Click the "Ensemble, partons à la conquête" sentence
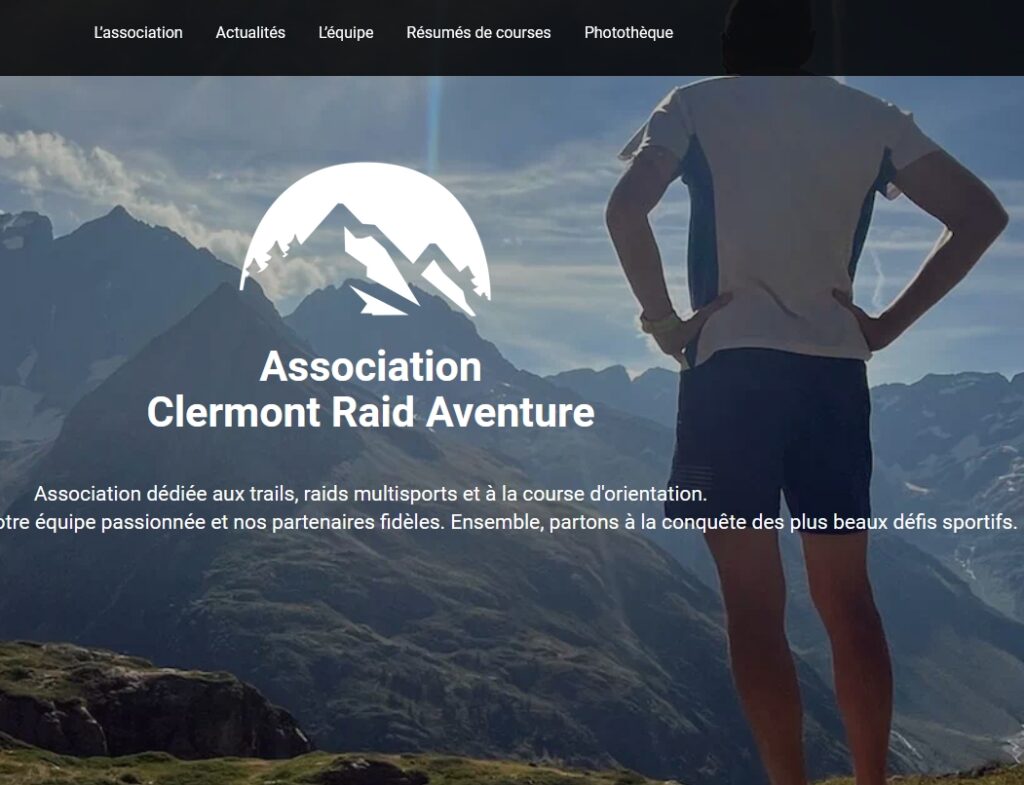Screen dimensions: 1024x785 pos(734,522)
